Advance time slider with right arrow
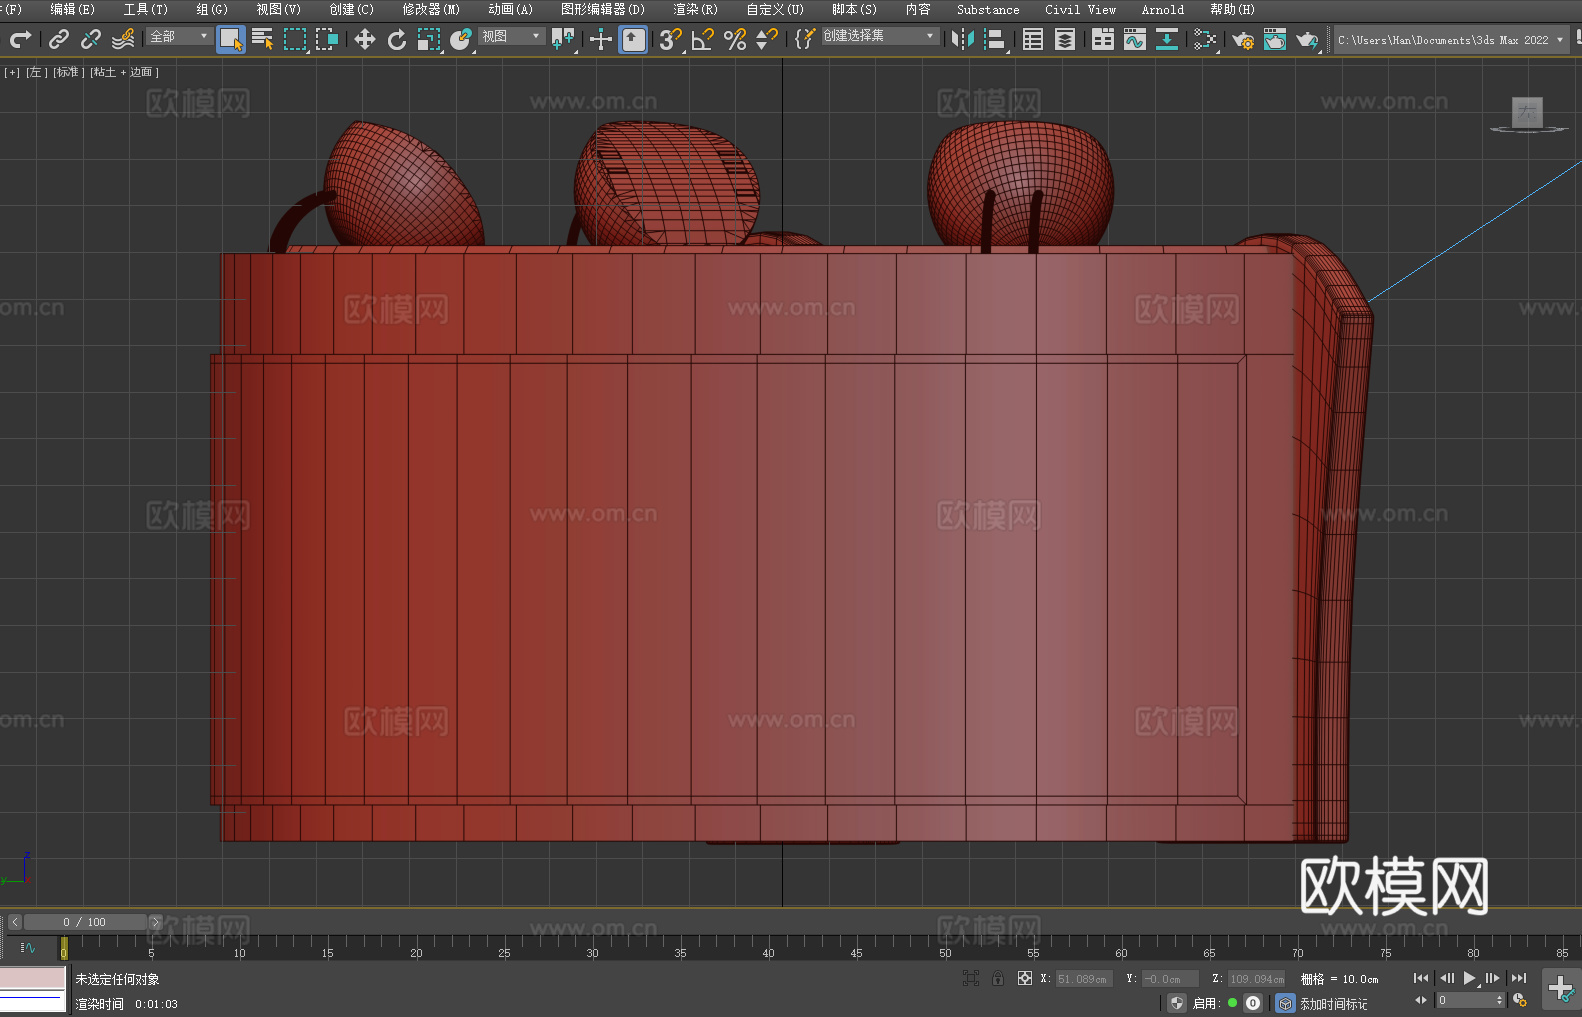This screenshot has height=1017, width=1582. pos(155,922)
